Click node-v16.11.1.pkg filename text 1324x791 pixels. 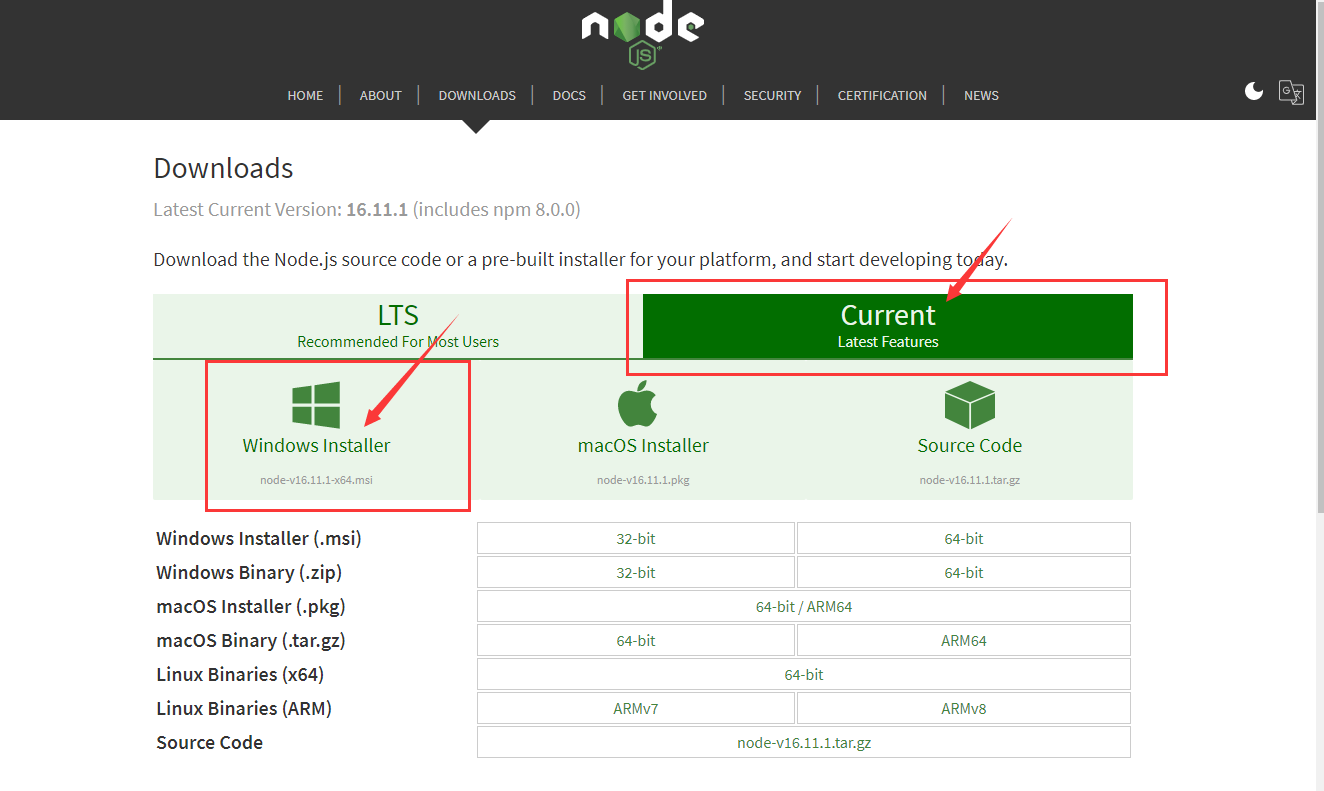click(643, 480)
